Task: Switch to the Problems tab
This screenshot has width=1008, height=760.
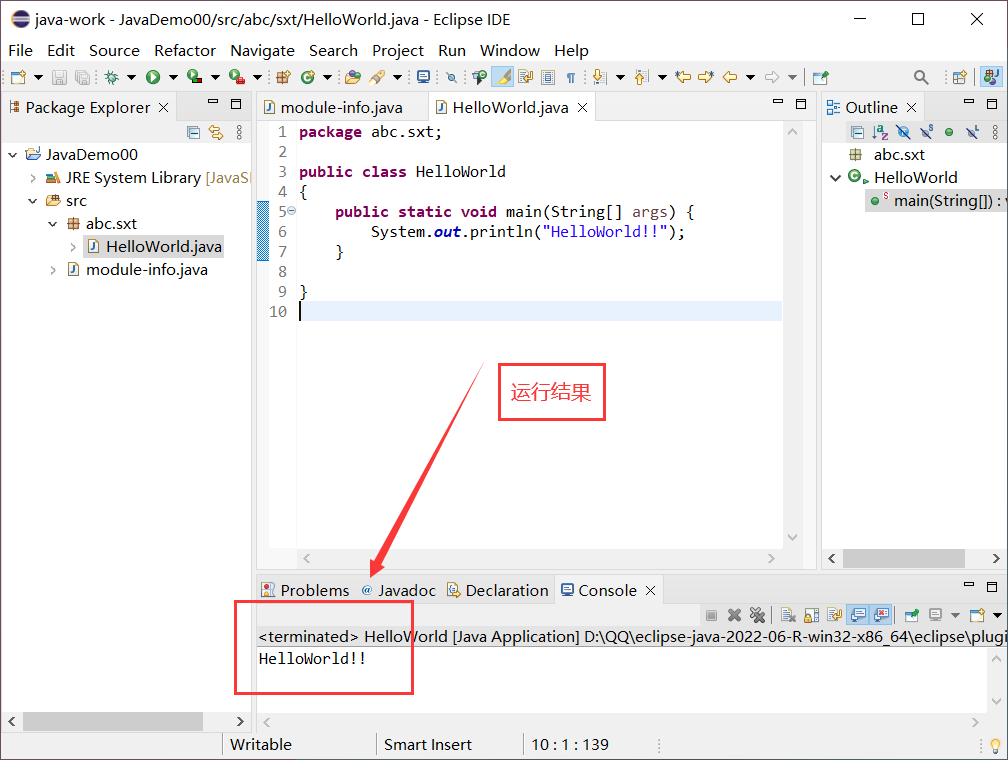Action: coord(305,590)
